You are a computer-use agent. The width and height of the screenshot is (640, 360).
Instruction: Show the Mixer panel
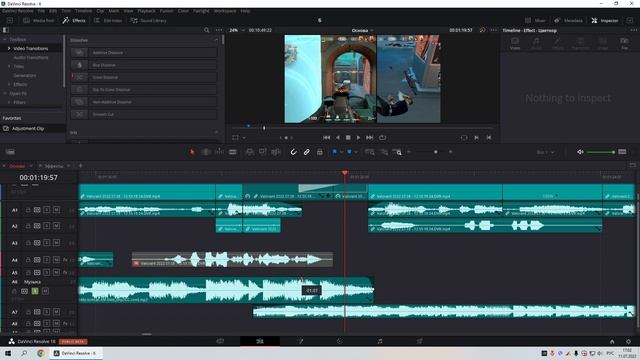click(x=535, y=20)
